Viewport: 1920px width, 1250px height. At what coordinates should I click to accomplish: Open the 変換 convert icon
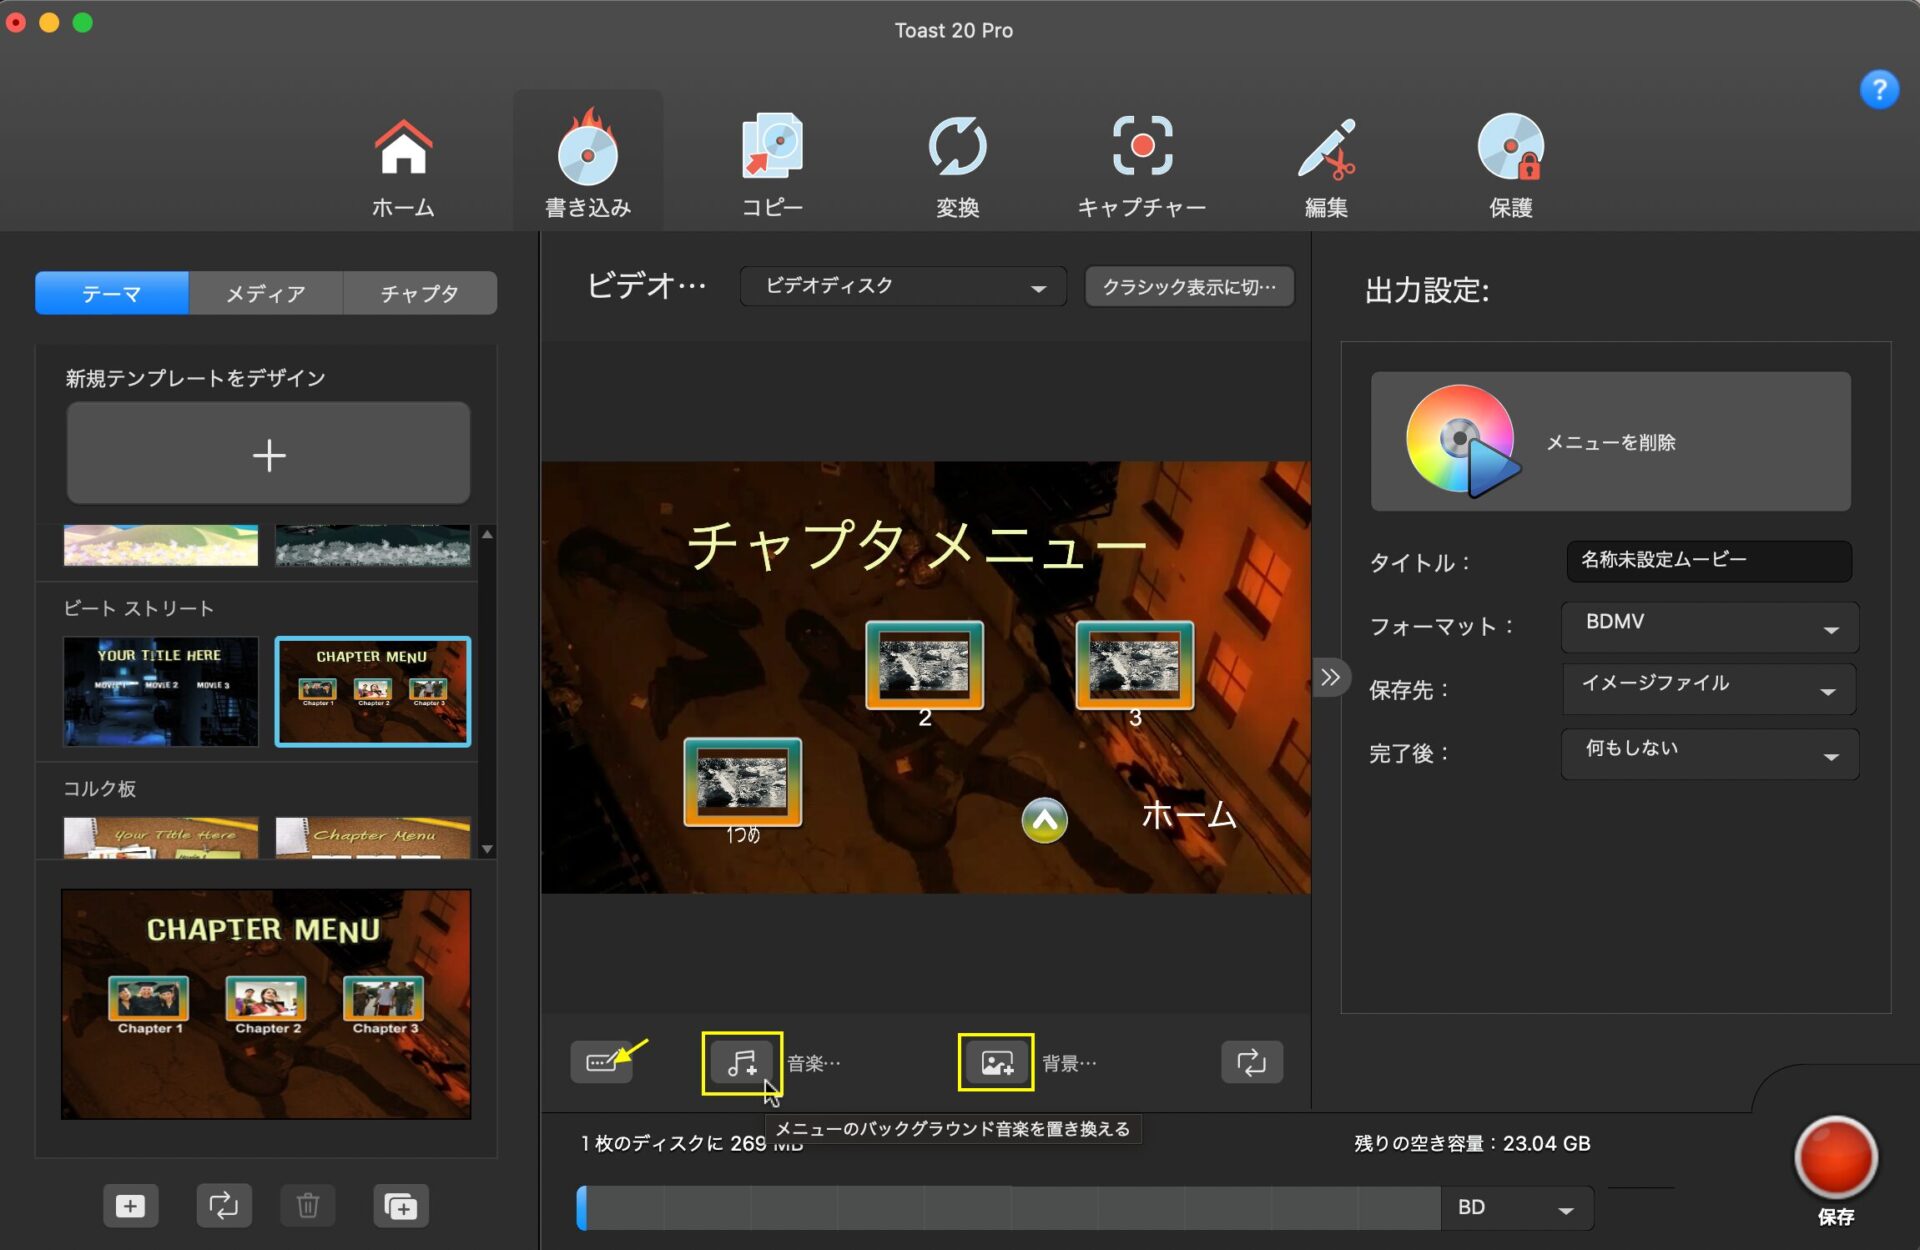pos(957,146)
